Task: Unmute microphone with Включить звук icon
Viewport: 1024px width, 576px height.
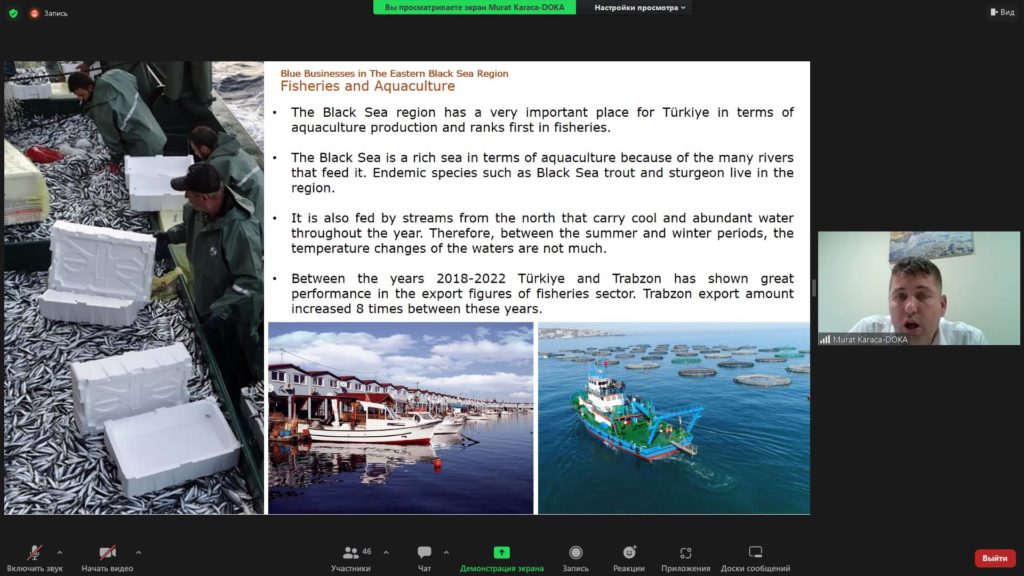Action: [35, 553]
